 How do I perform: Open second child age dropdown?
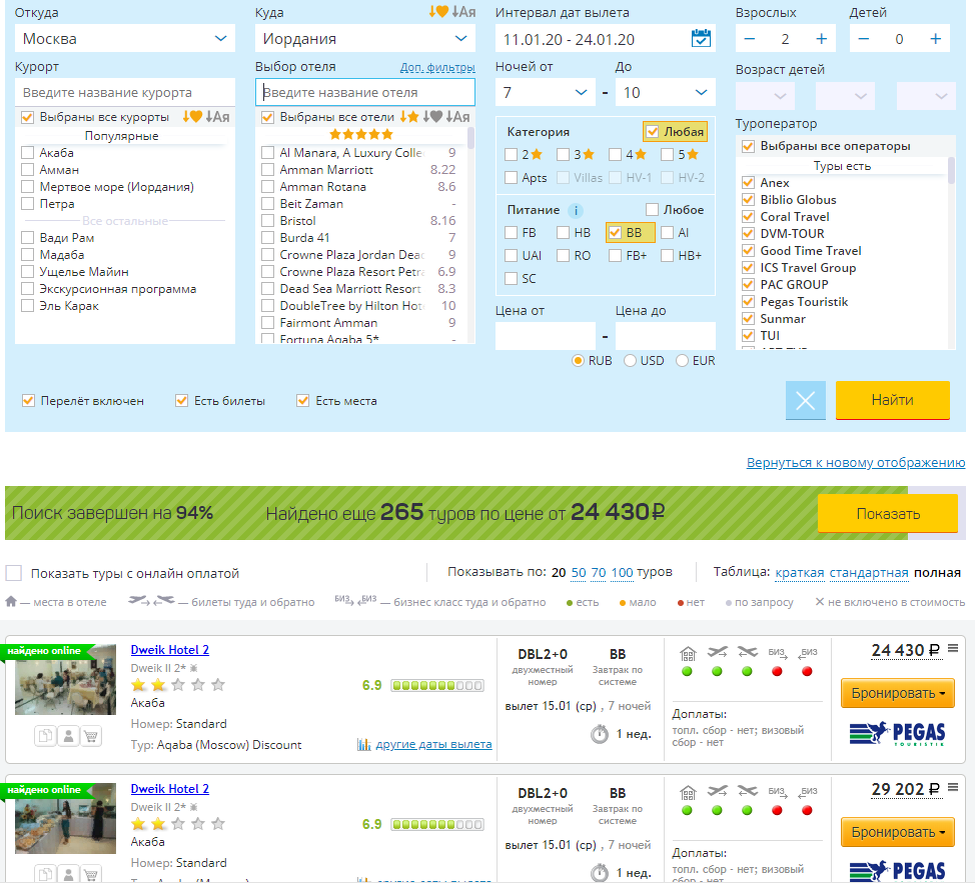point(845,96)
